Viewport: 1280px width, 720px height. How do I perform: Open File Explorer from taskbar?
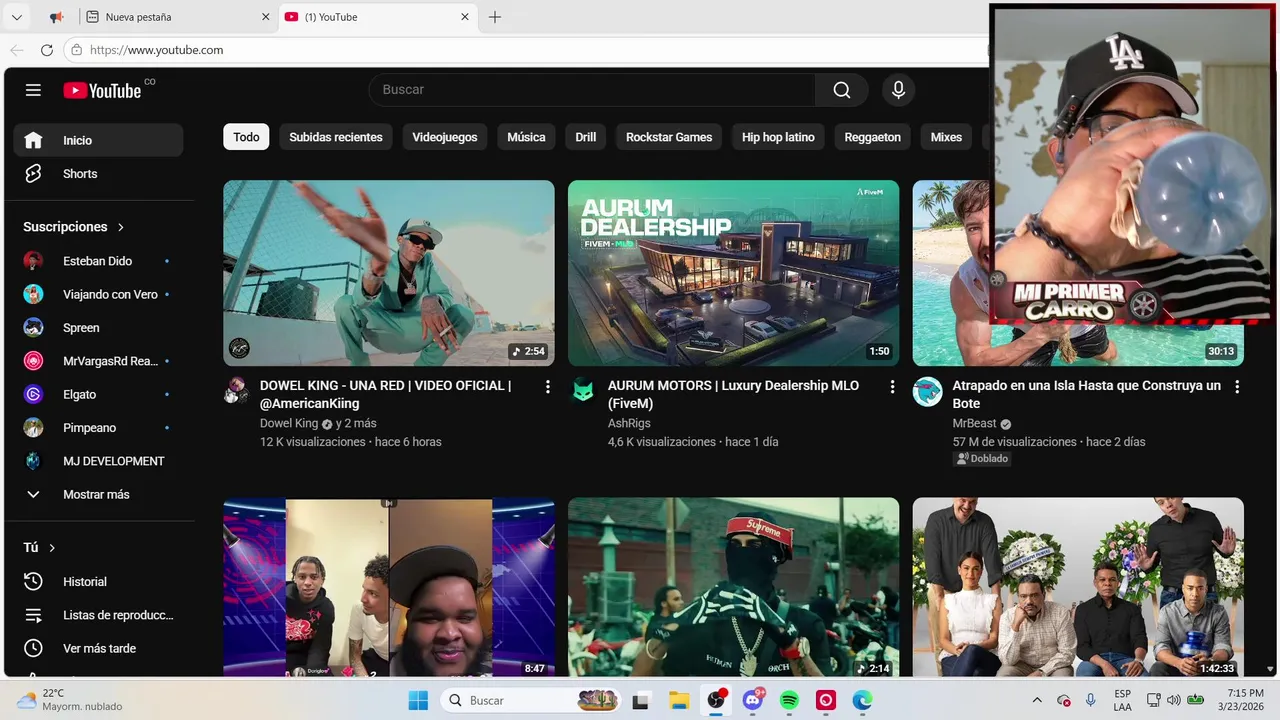(x=678, y=701)
